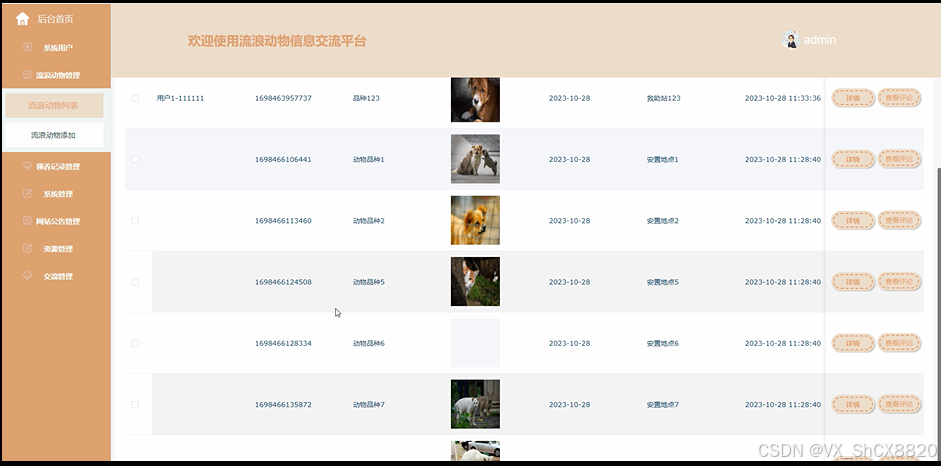The height and width of the screenshot is (466, 941).
Task: Click the 1698463957737 cell
Action: pos(283,98)
